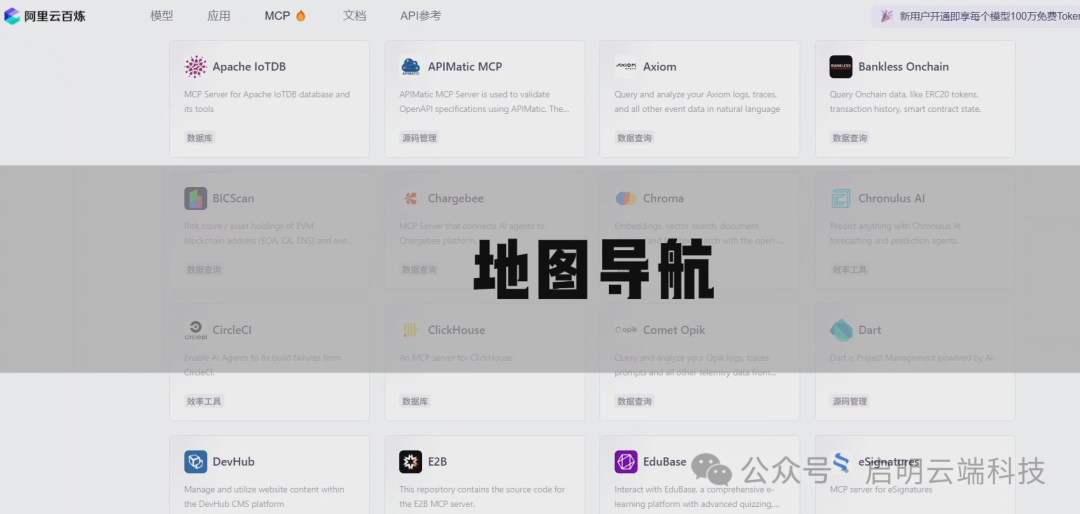
Task: Click the Dart Project Management description
Action: point(913,358)
